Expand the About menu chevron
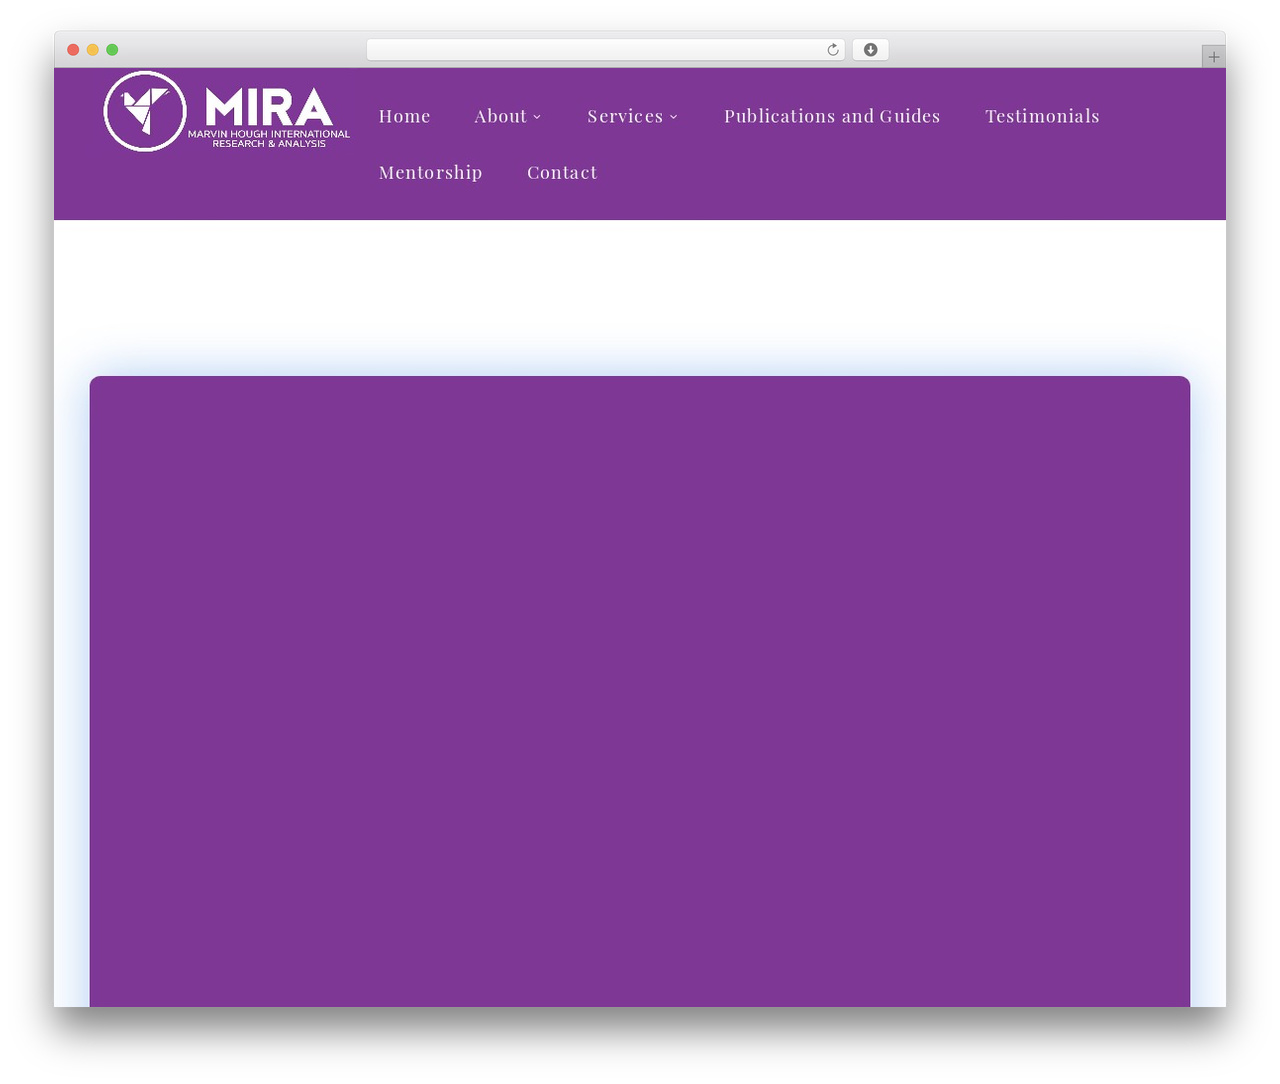This screenshot has width=1280, height=1084. tap(537, 117)
